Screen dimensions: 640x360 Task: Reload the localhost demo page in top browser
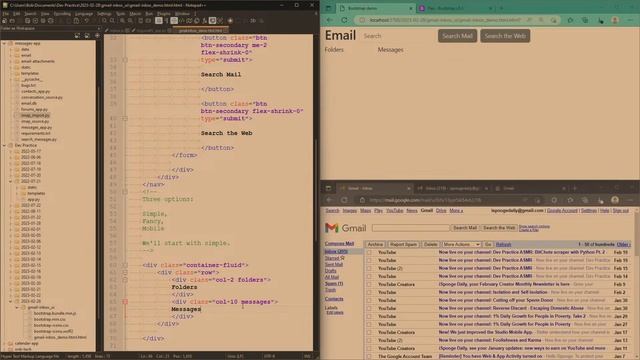click(x=344, y=20)
